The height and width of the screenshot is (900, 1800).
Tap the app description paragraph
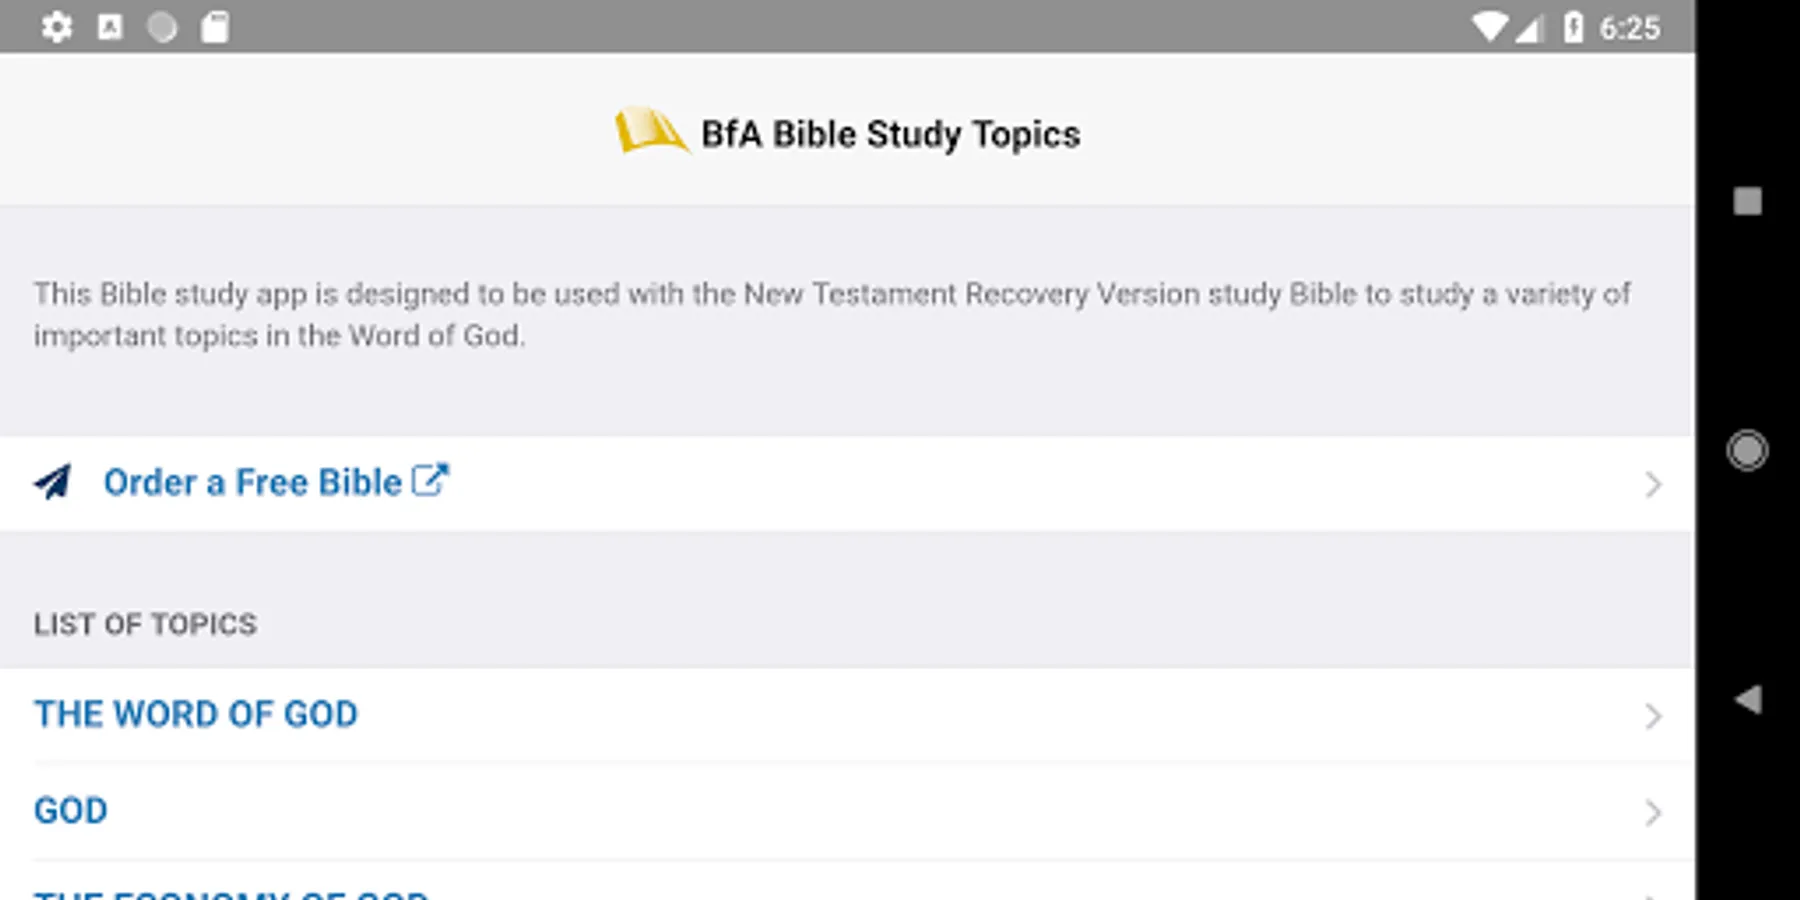tap(830, 314)
